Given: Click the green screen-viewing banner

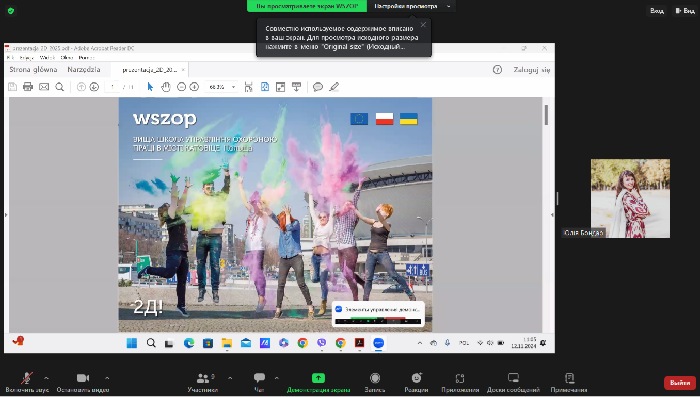Looking at the screenshot, I should pos(307,6).
